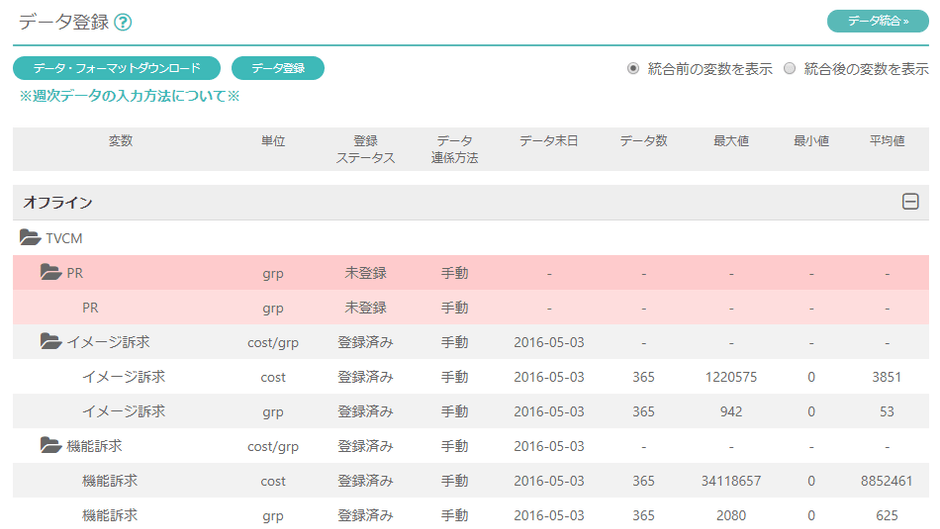940x529 pixels.
Task: Click the PR folder icon in the pink row
Action: (50, 272)
